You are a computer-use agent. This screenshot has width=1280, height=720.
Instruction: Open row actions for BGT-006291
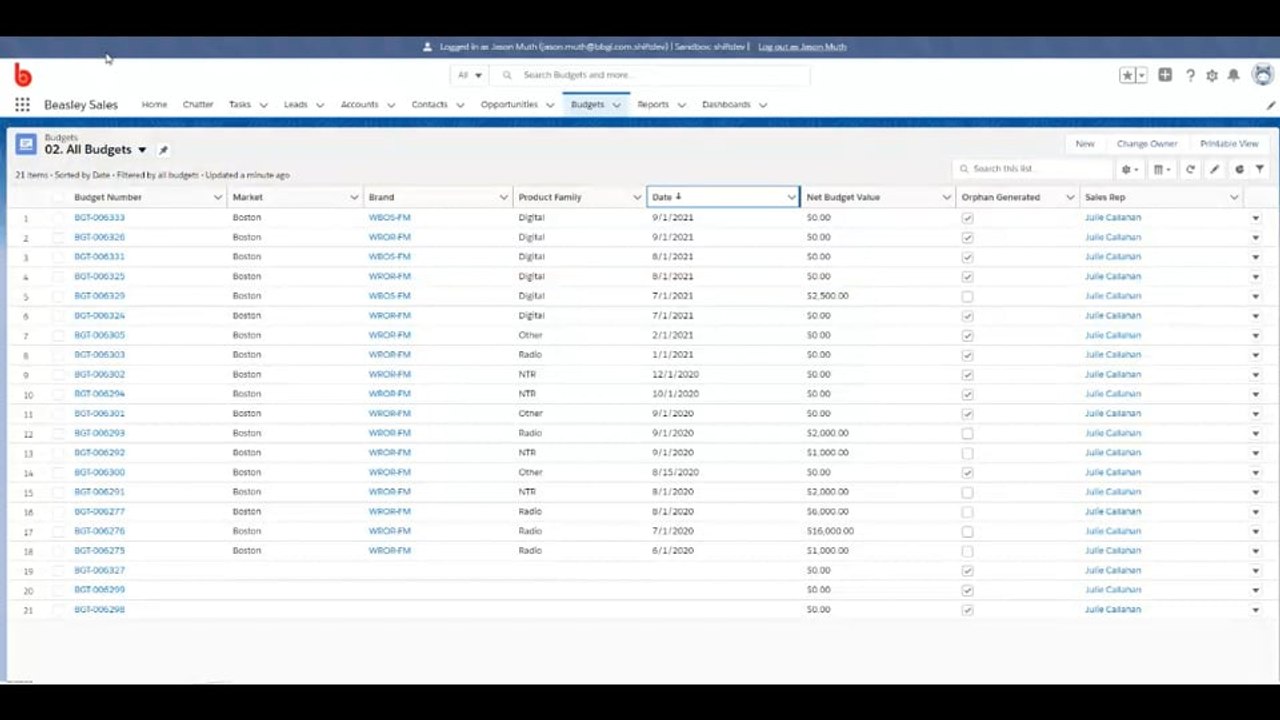(1256, 492)
